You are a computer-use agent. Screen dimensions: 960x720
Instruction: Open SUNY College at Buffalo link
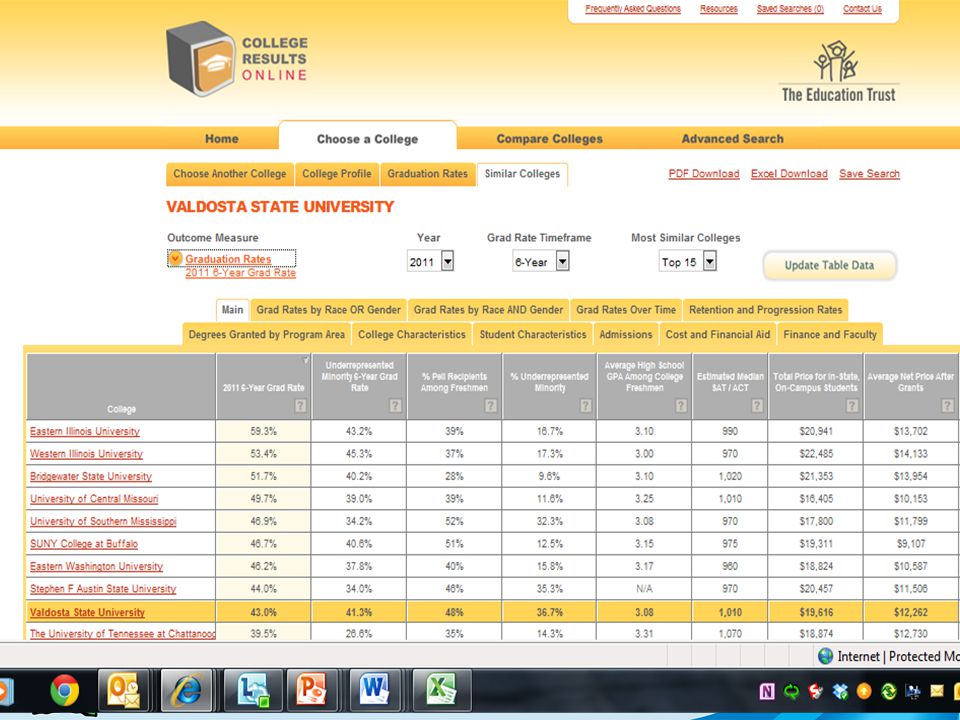pyautogui.click(x=84, y=544)
